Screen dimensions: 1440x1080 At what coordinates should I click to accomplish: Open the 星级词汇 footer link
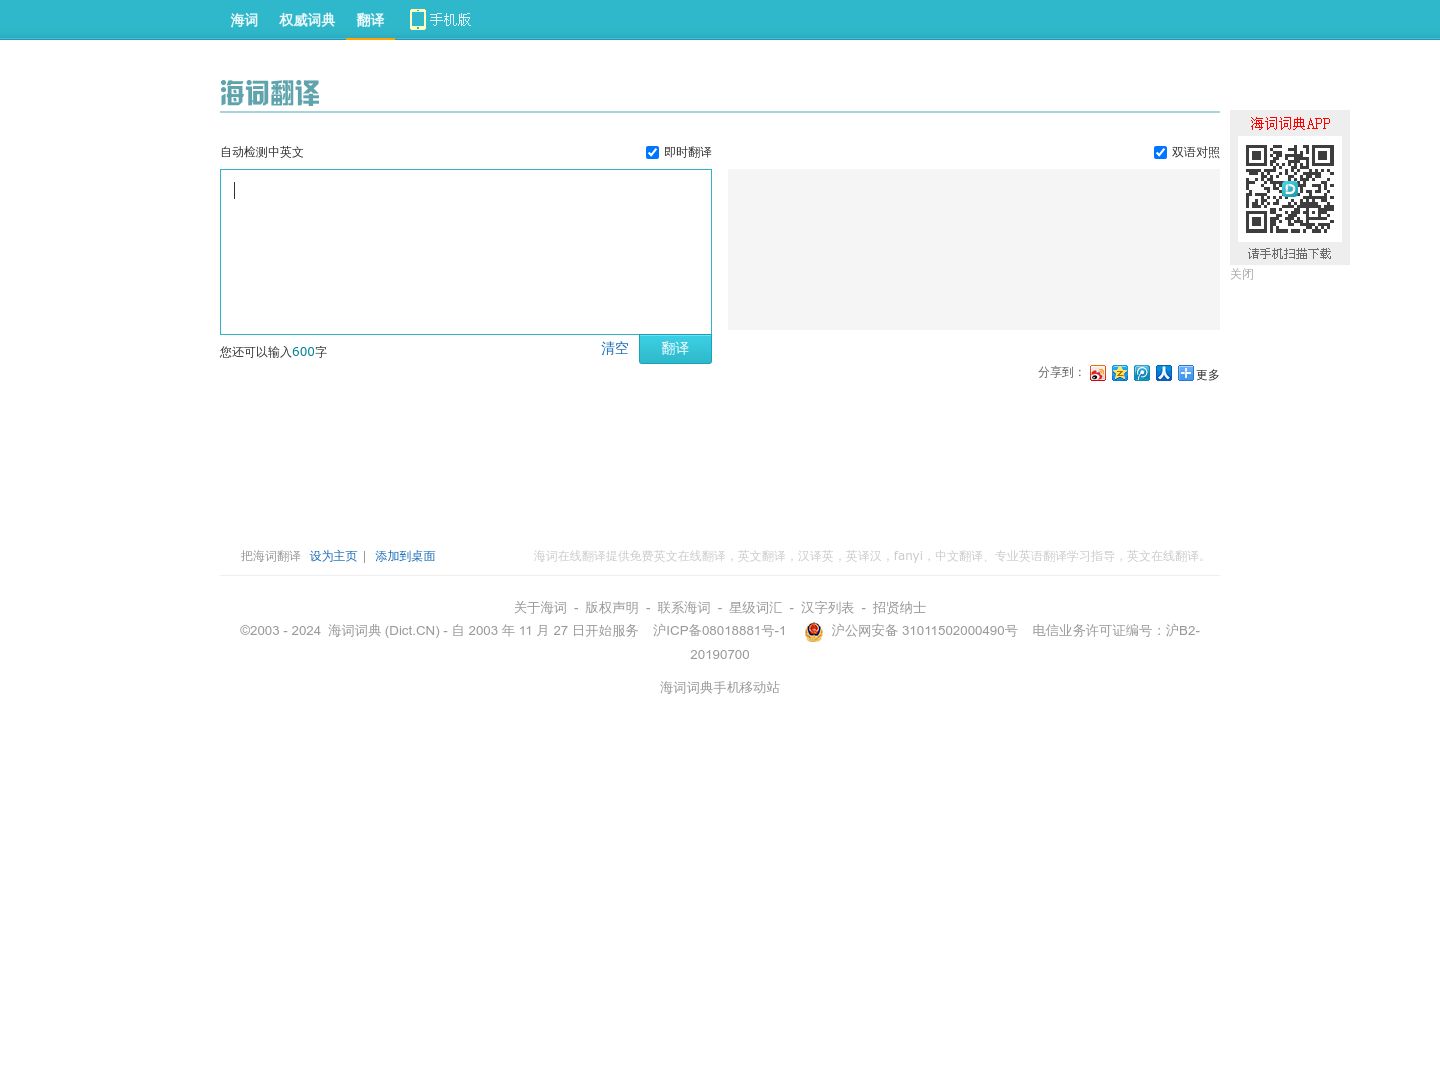(x=755, y=608)
